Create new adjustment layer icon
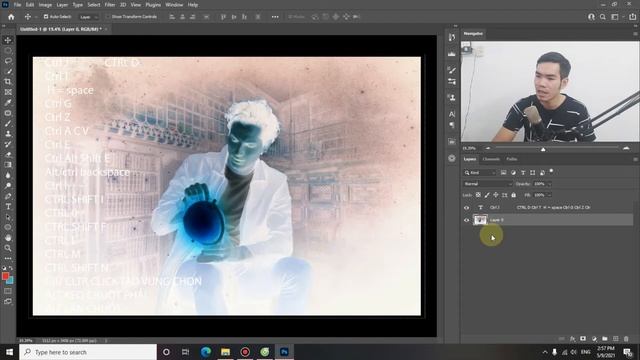Viewport: 640px width, 360px height. pos(594,339)
